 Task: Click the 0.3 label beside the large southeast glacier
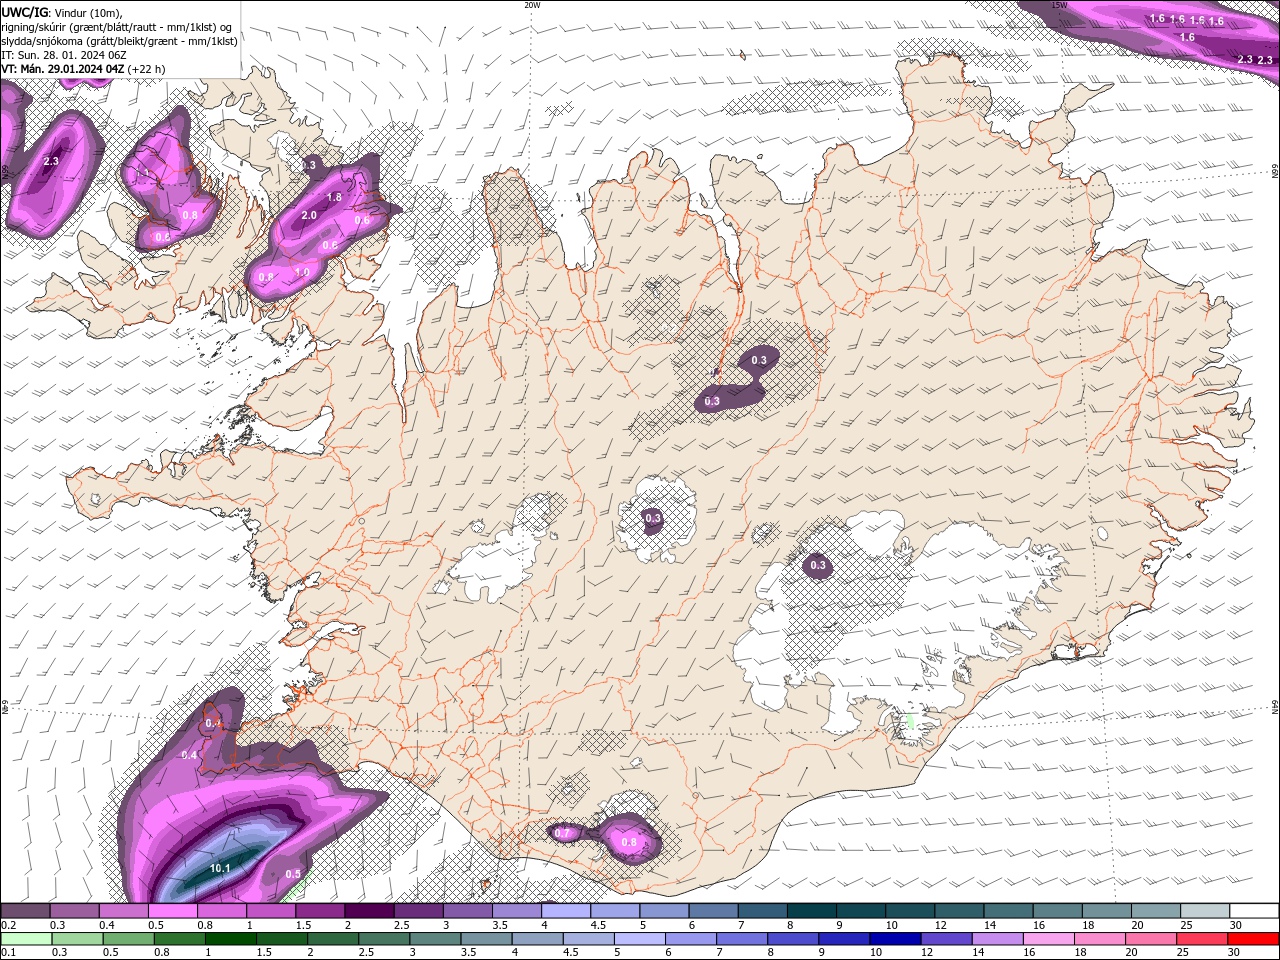tap(818, 566)
